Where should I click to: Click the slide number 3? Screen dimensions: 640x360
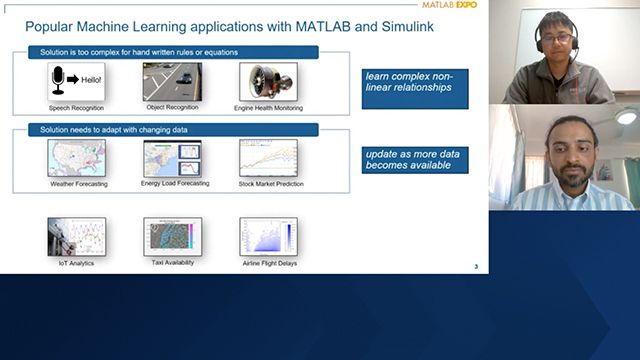(x=476, y=267)
